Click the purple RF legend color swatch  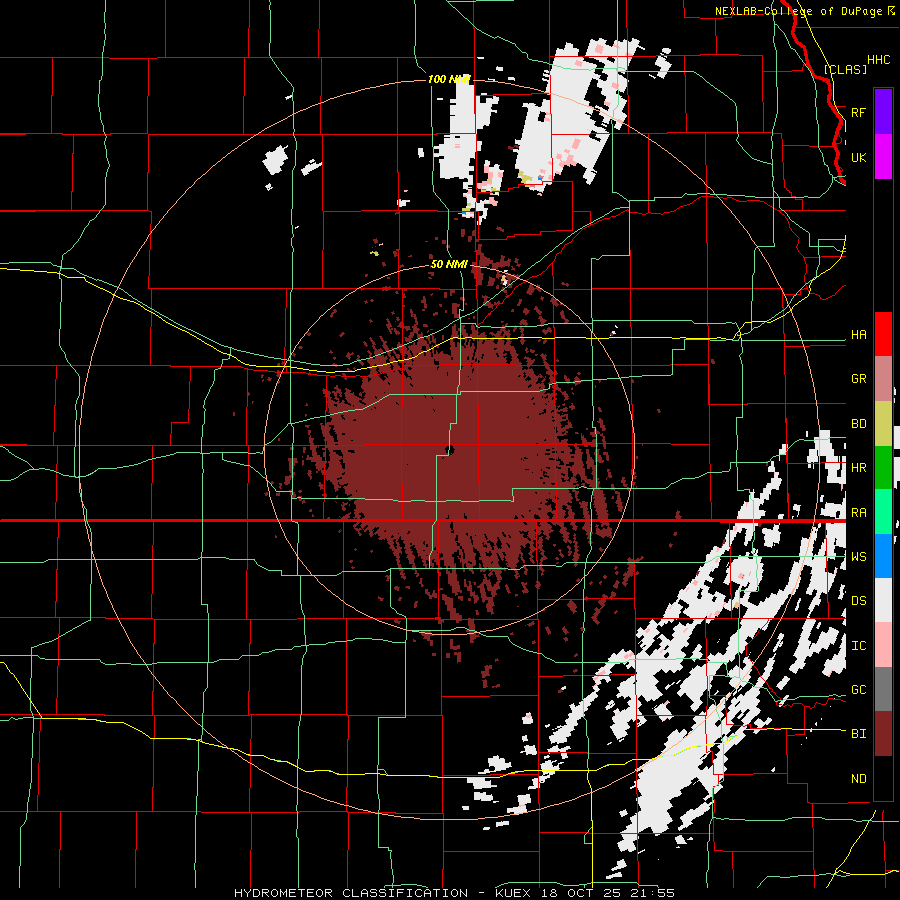883,112
